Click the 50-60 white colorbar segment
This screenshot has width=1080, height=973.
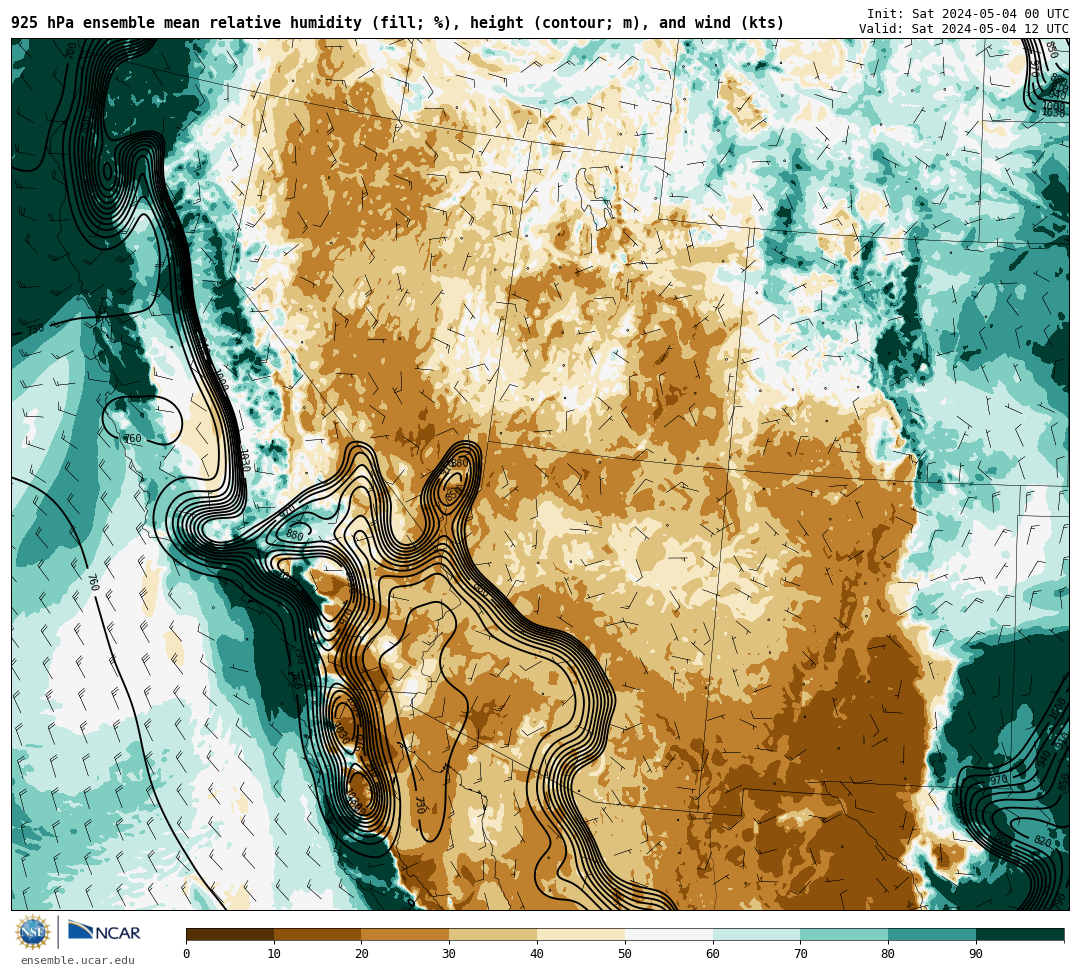pos(669,934)
